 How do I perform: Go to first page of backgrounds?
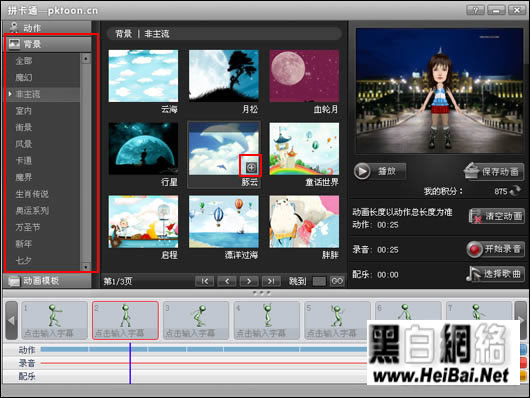pos(205,281)
